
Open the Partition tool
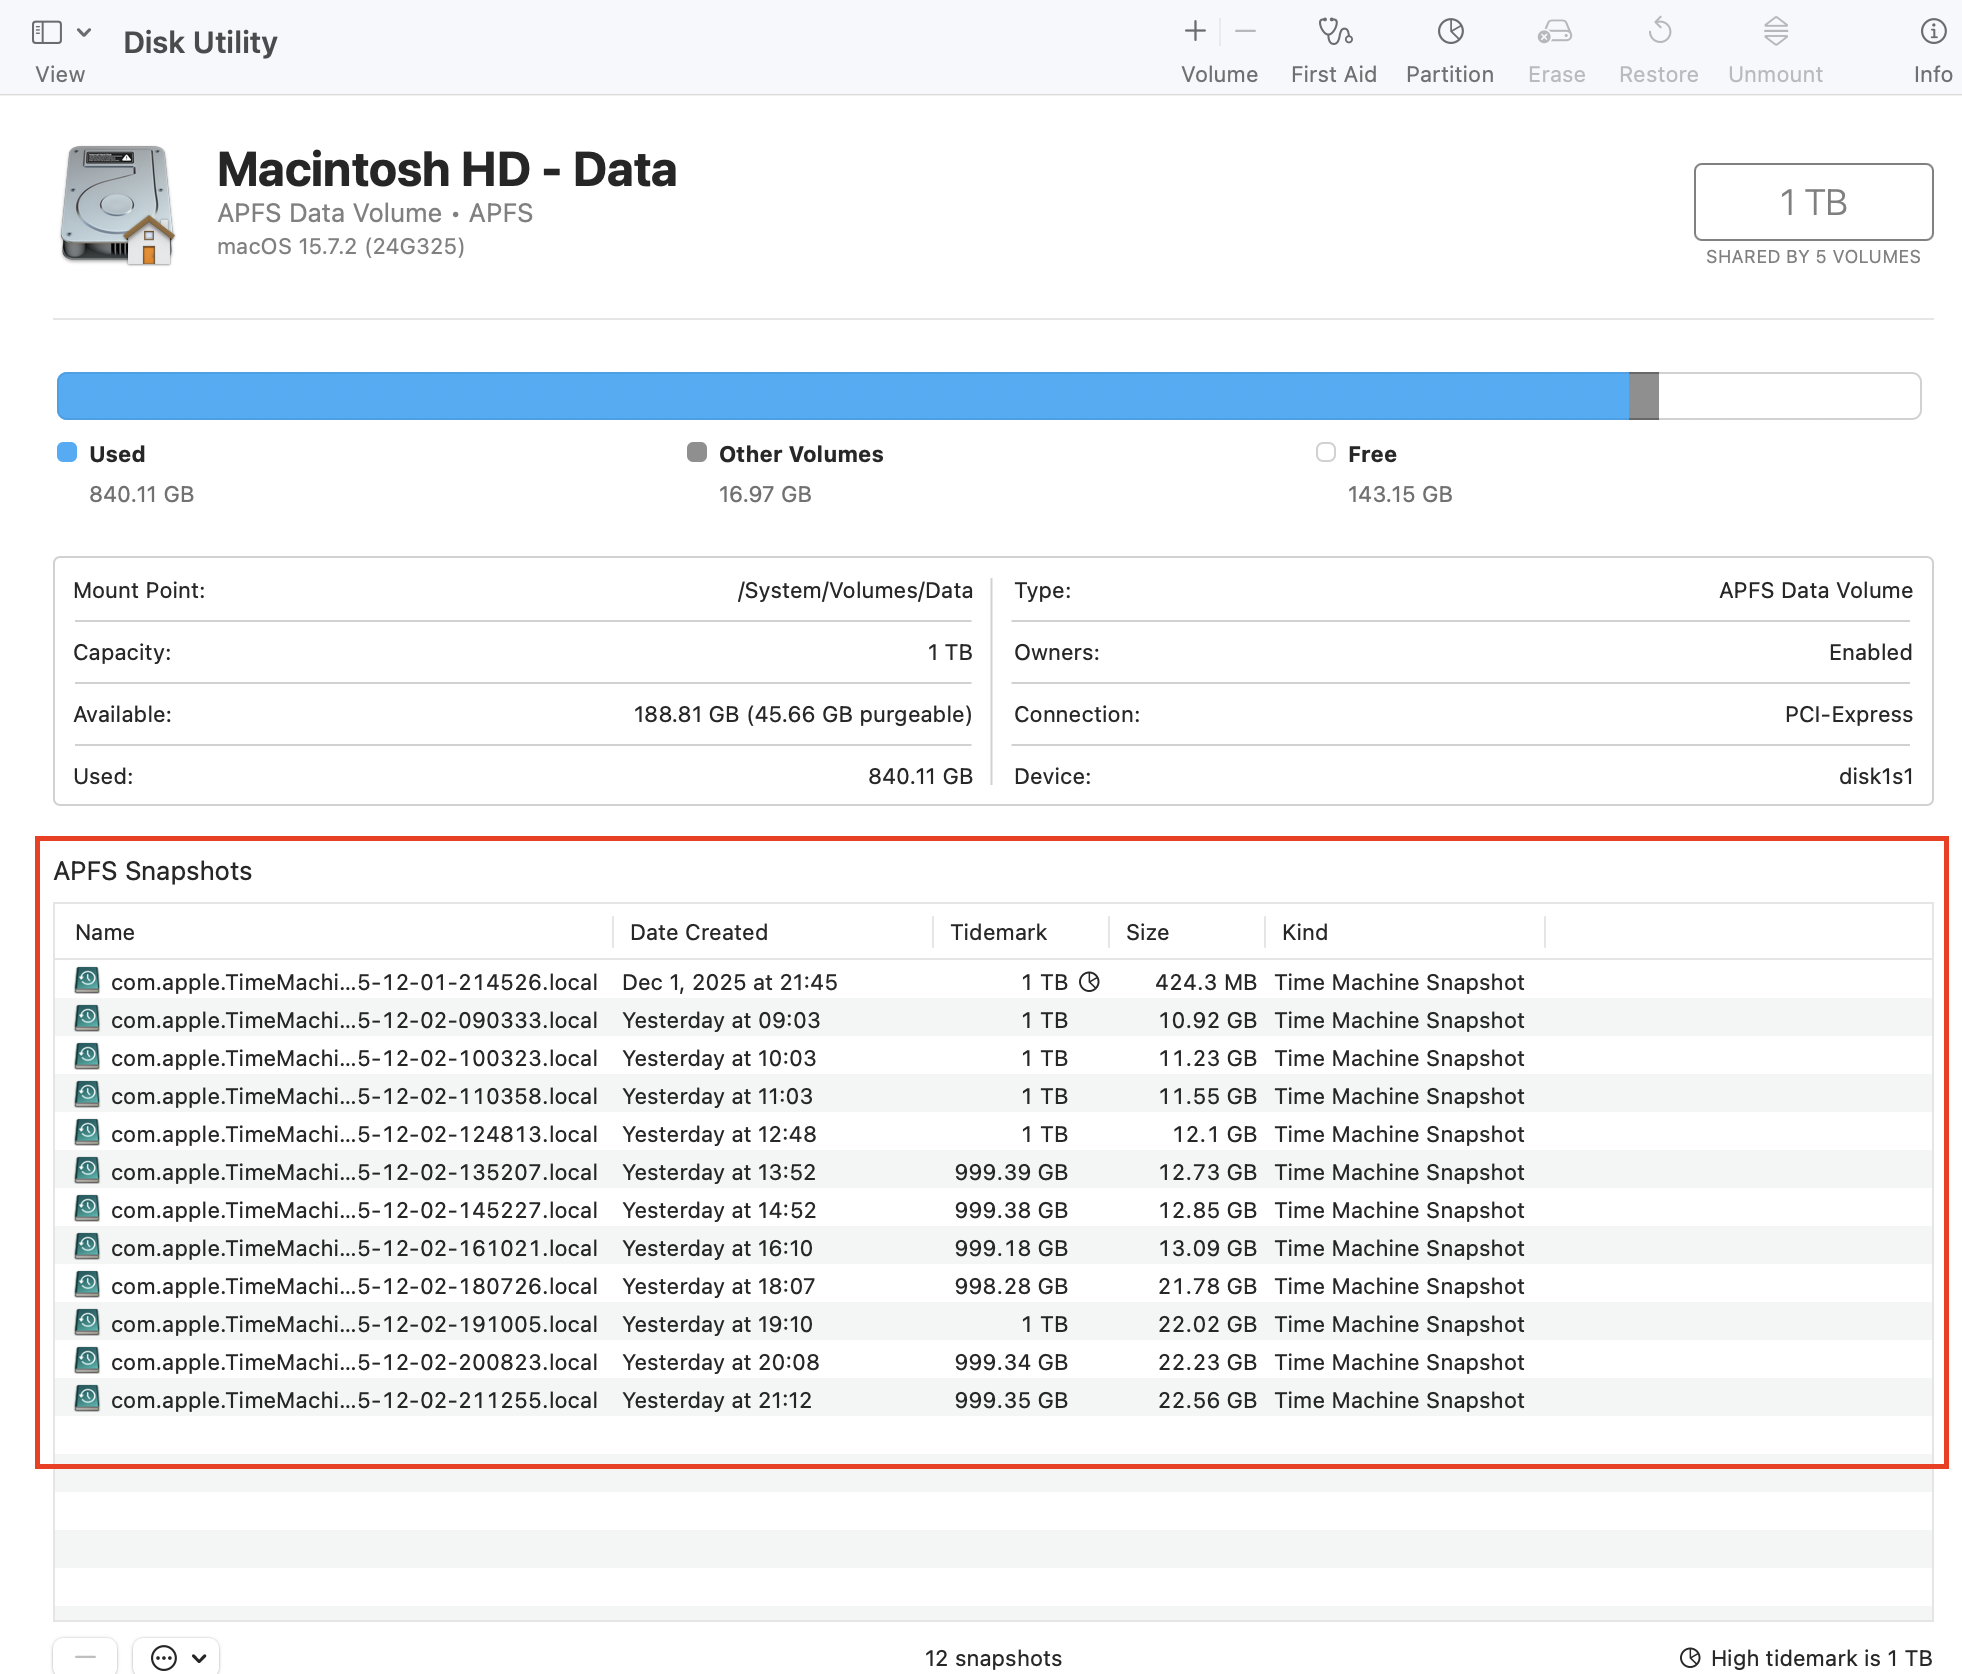1449,32
